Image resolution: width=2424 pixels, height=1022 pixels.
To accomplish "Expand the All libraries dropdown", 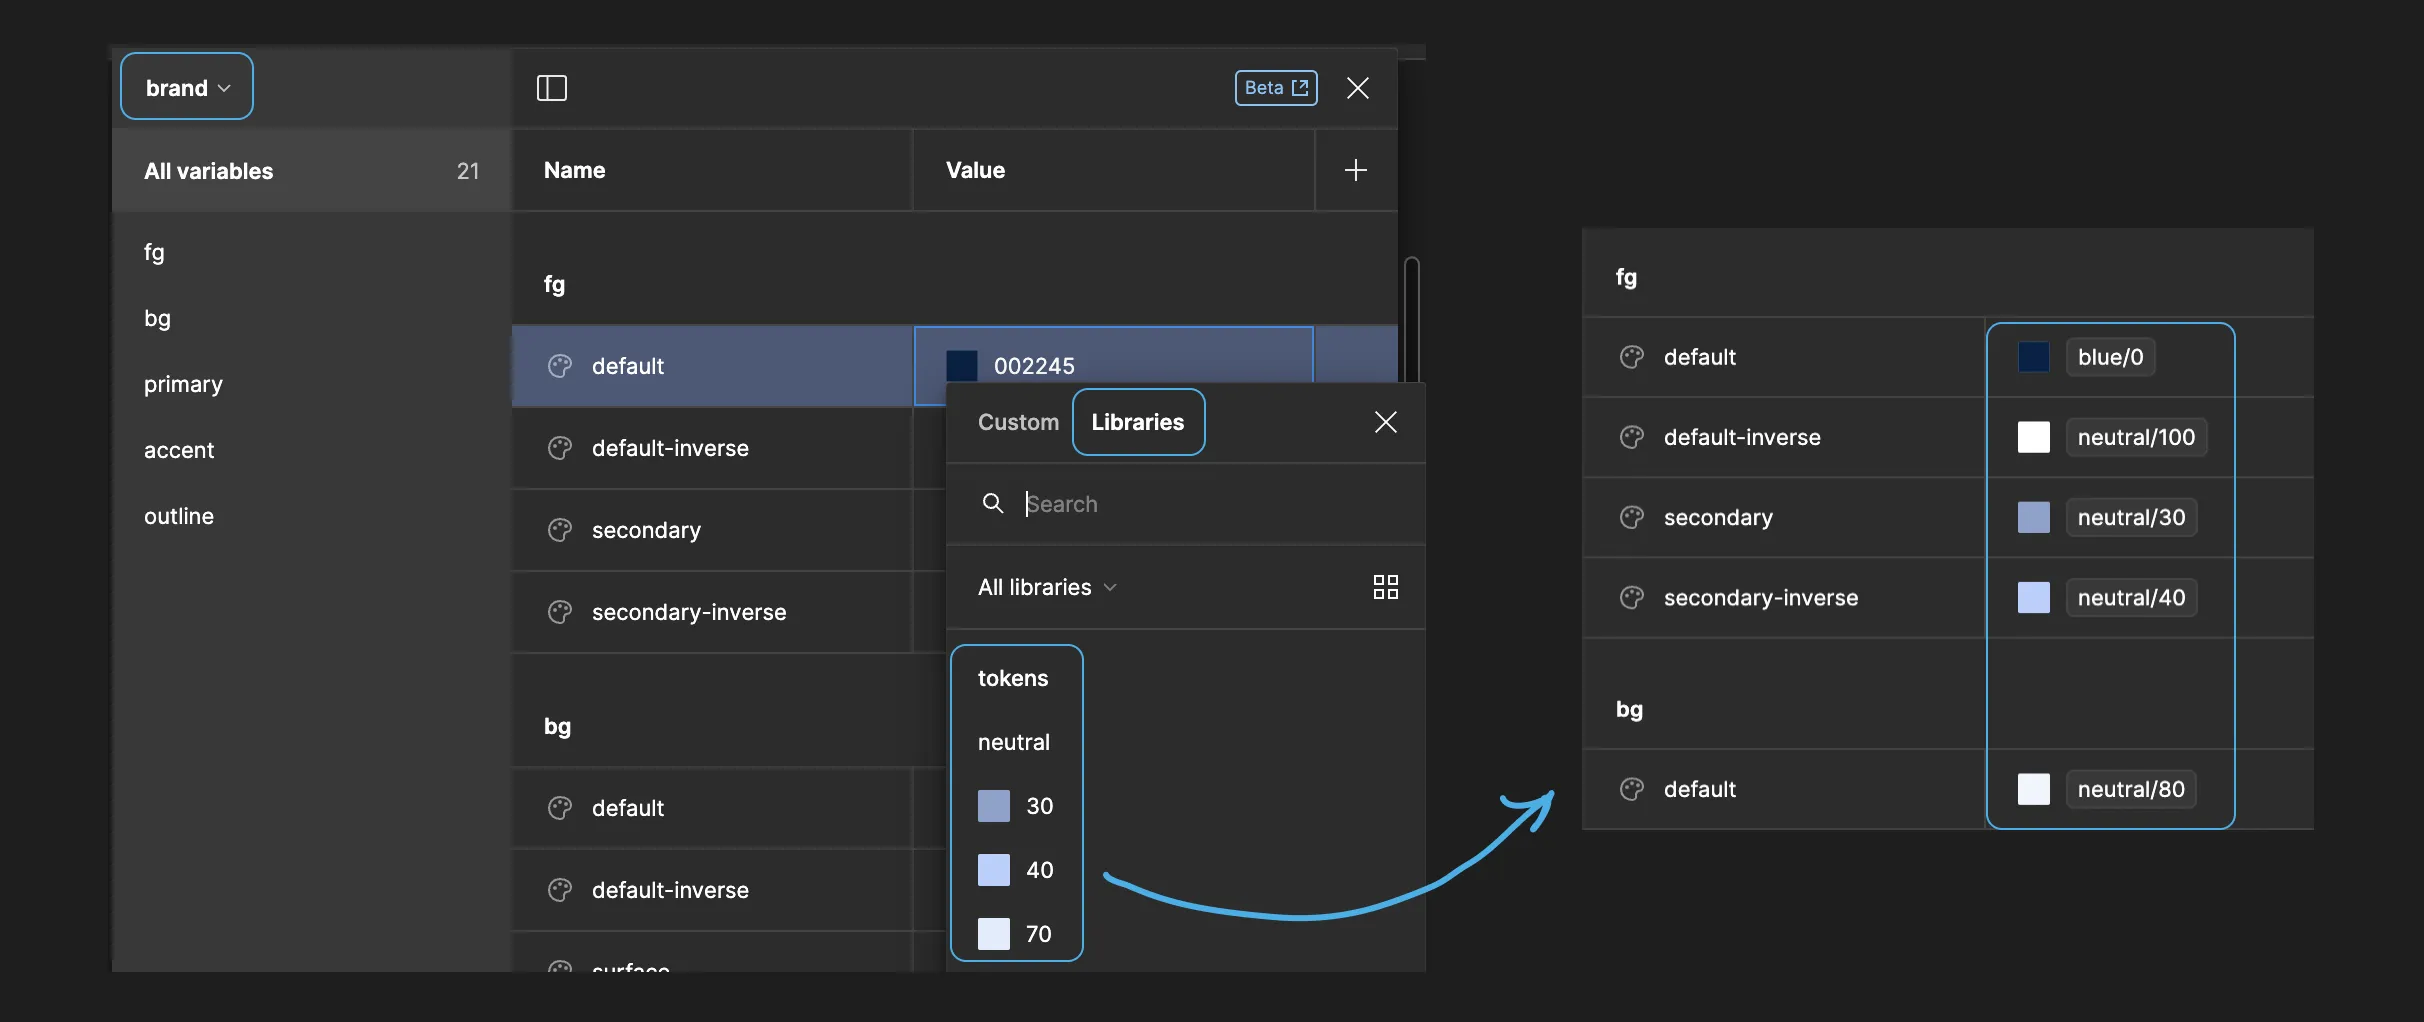I will 1046,587.
